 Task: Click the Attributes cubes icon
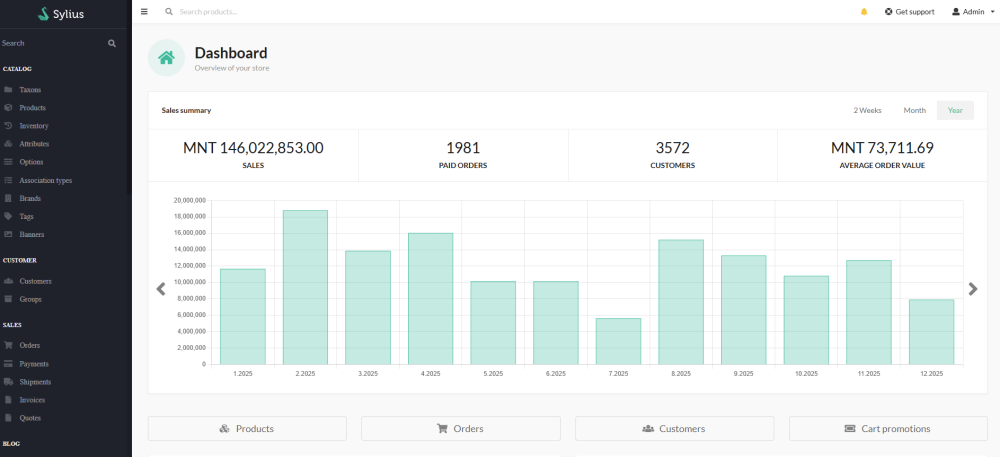(8, 144)
